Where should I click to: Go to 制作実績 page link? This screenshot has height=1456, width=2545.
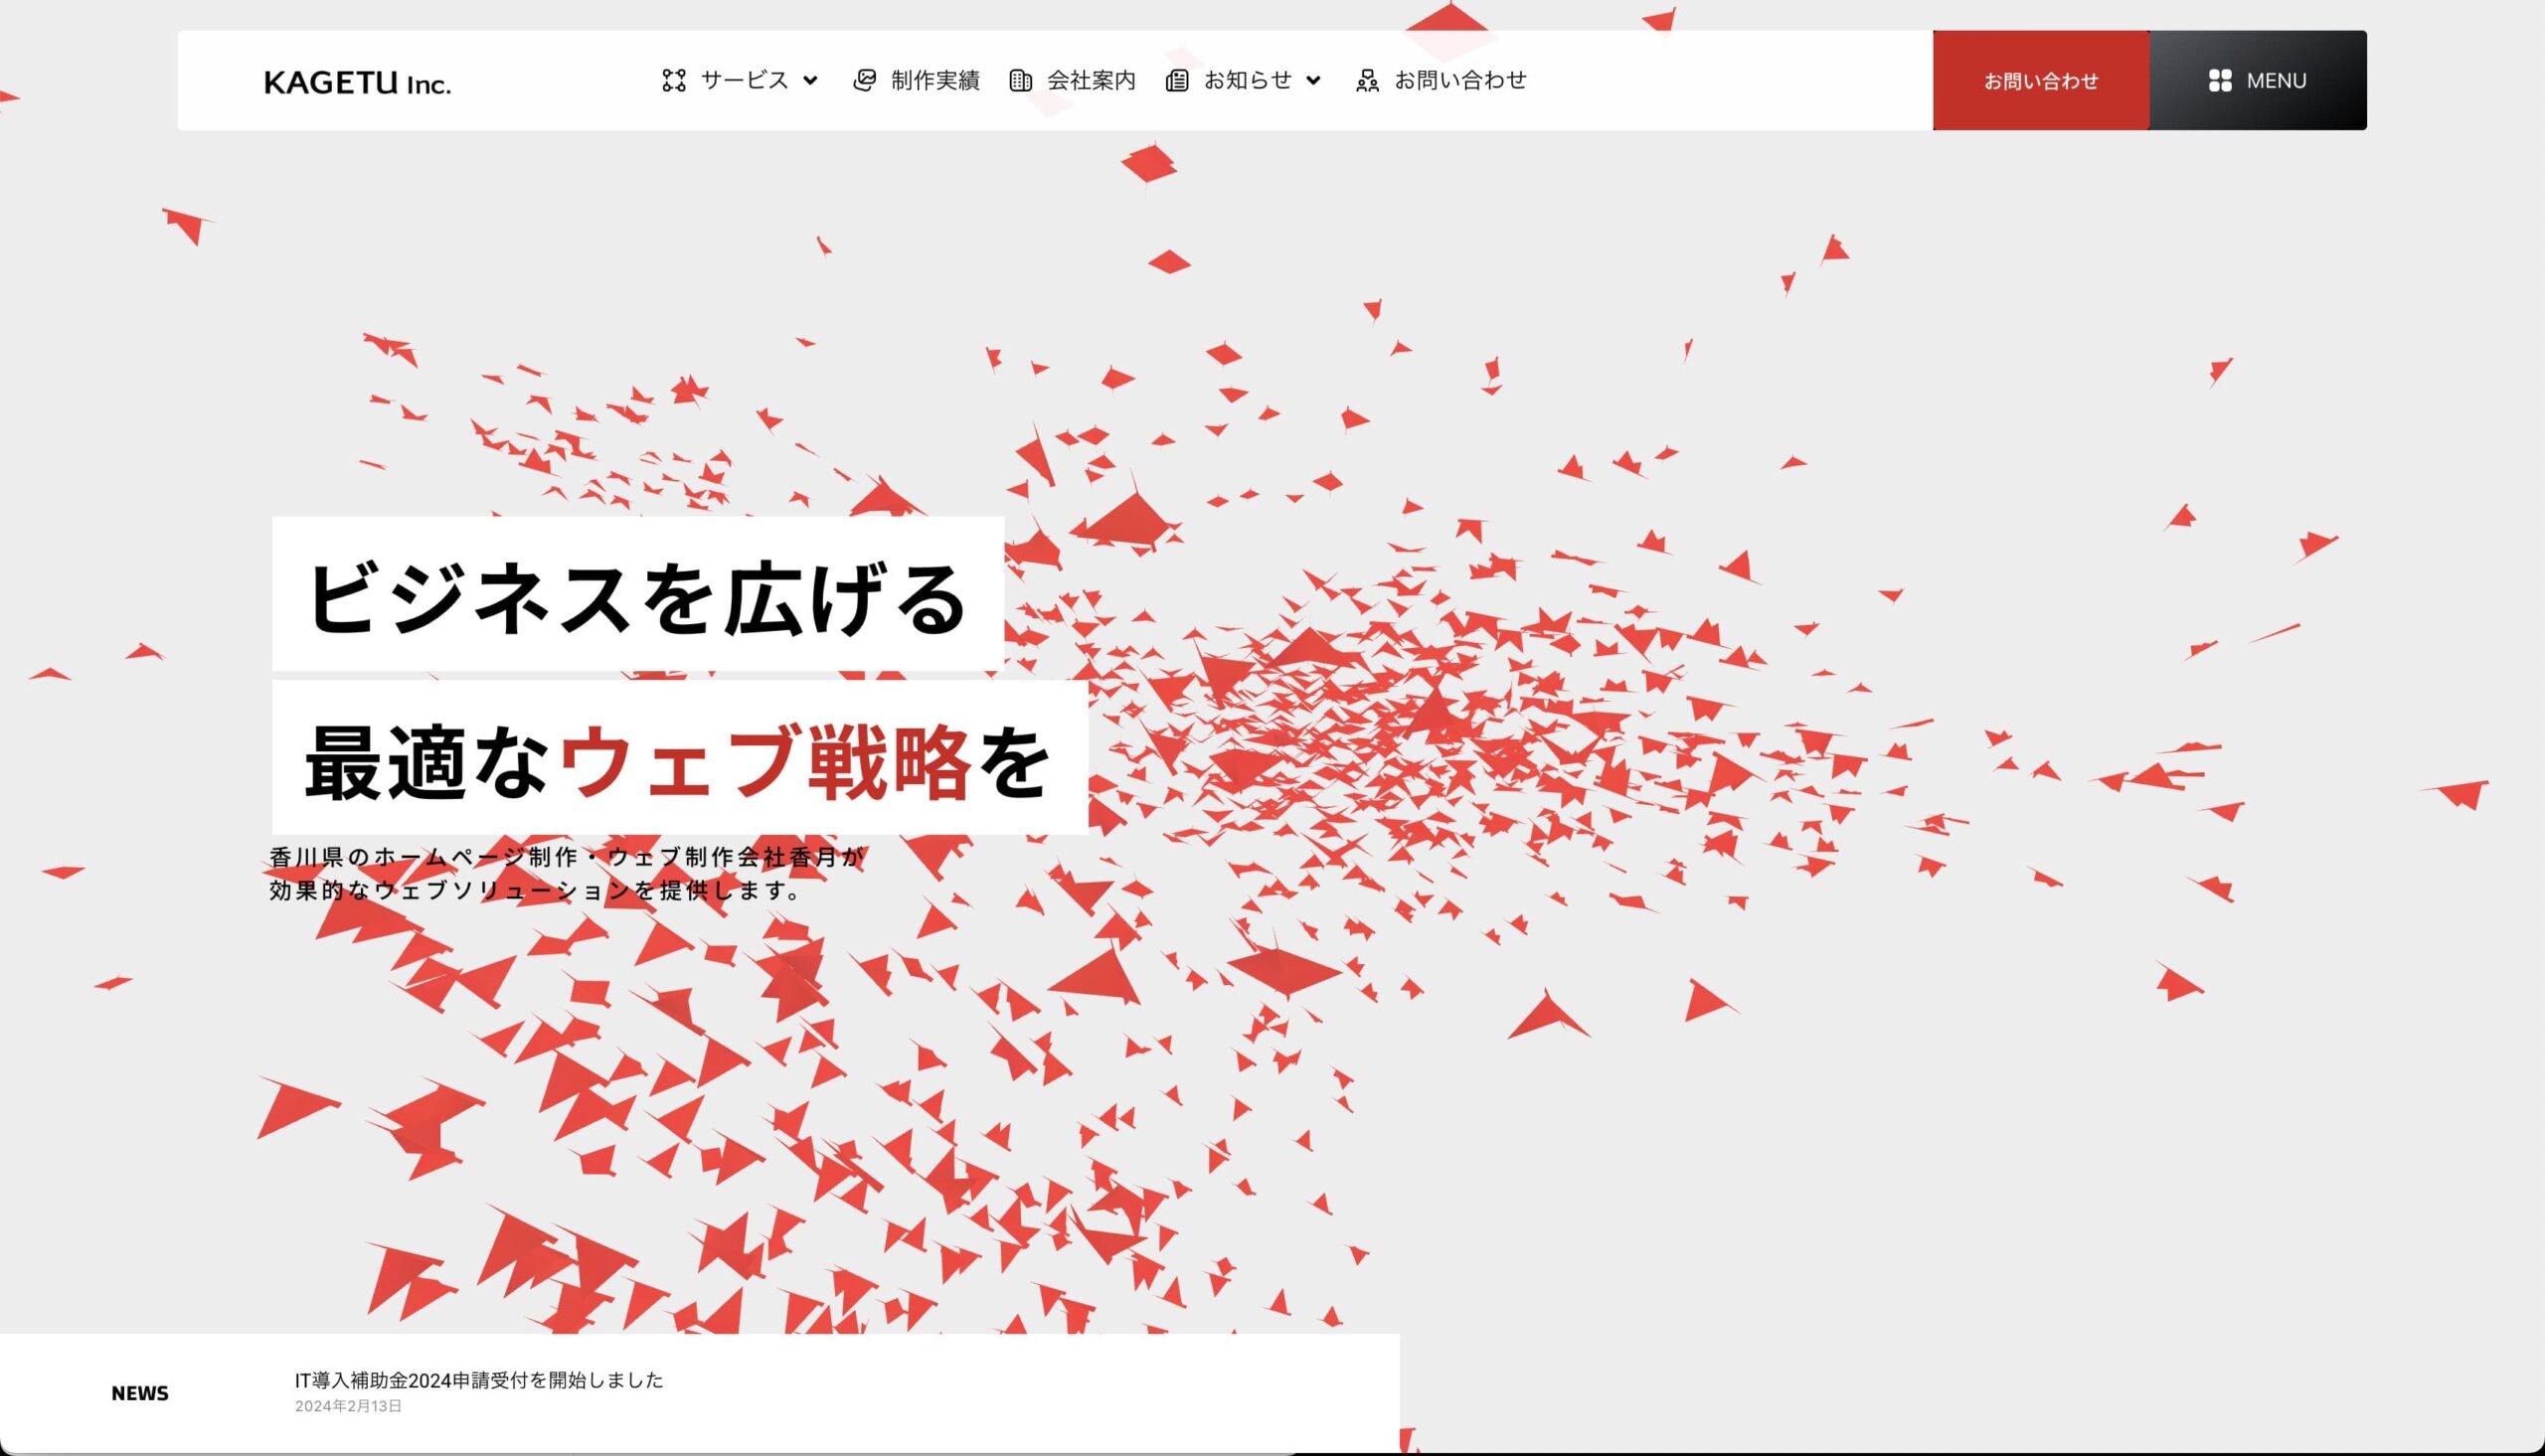click(935, 80)
